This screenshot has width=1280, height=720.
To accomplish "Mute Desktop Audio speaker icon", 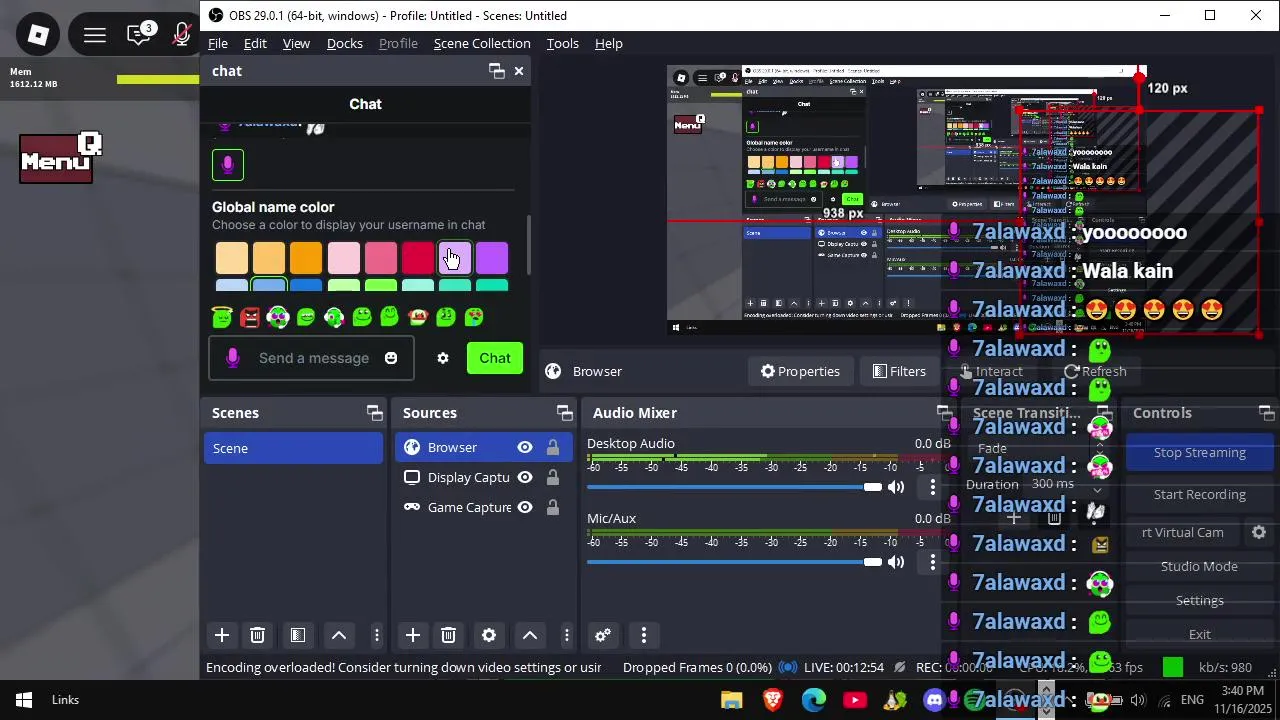I will (x=896, y=487).
